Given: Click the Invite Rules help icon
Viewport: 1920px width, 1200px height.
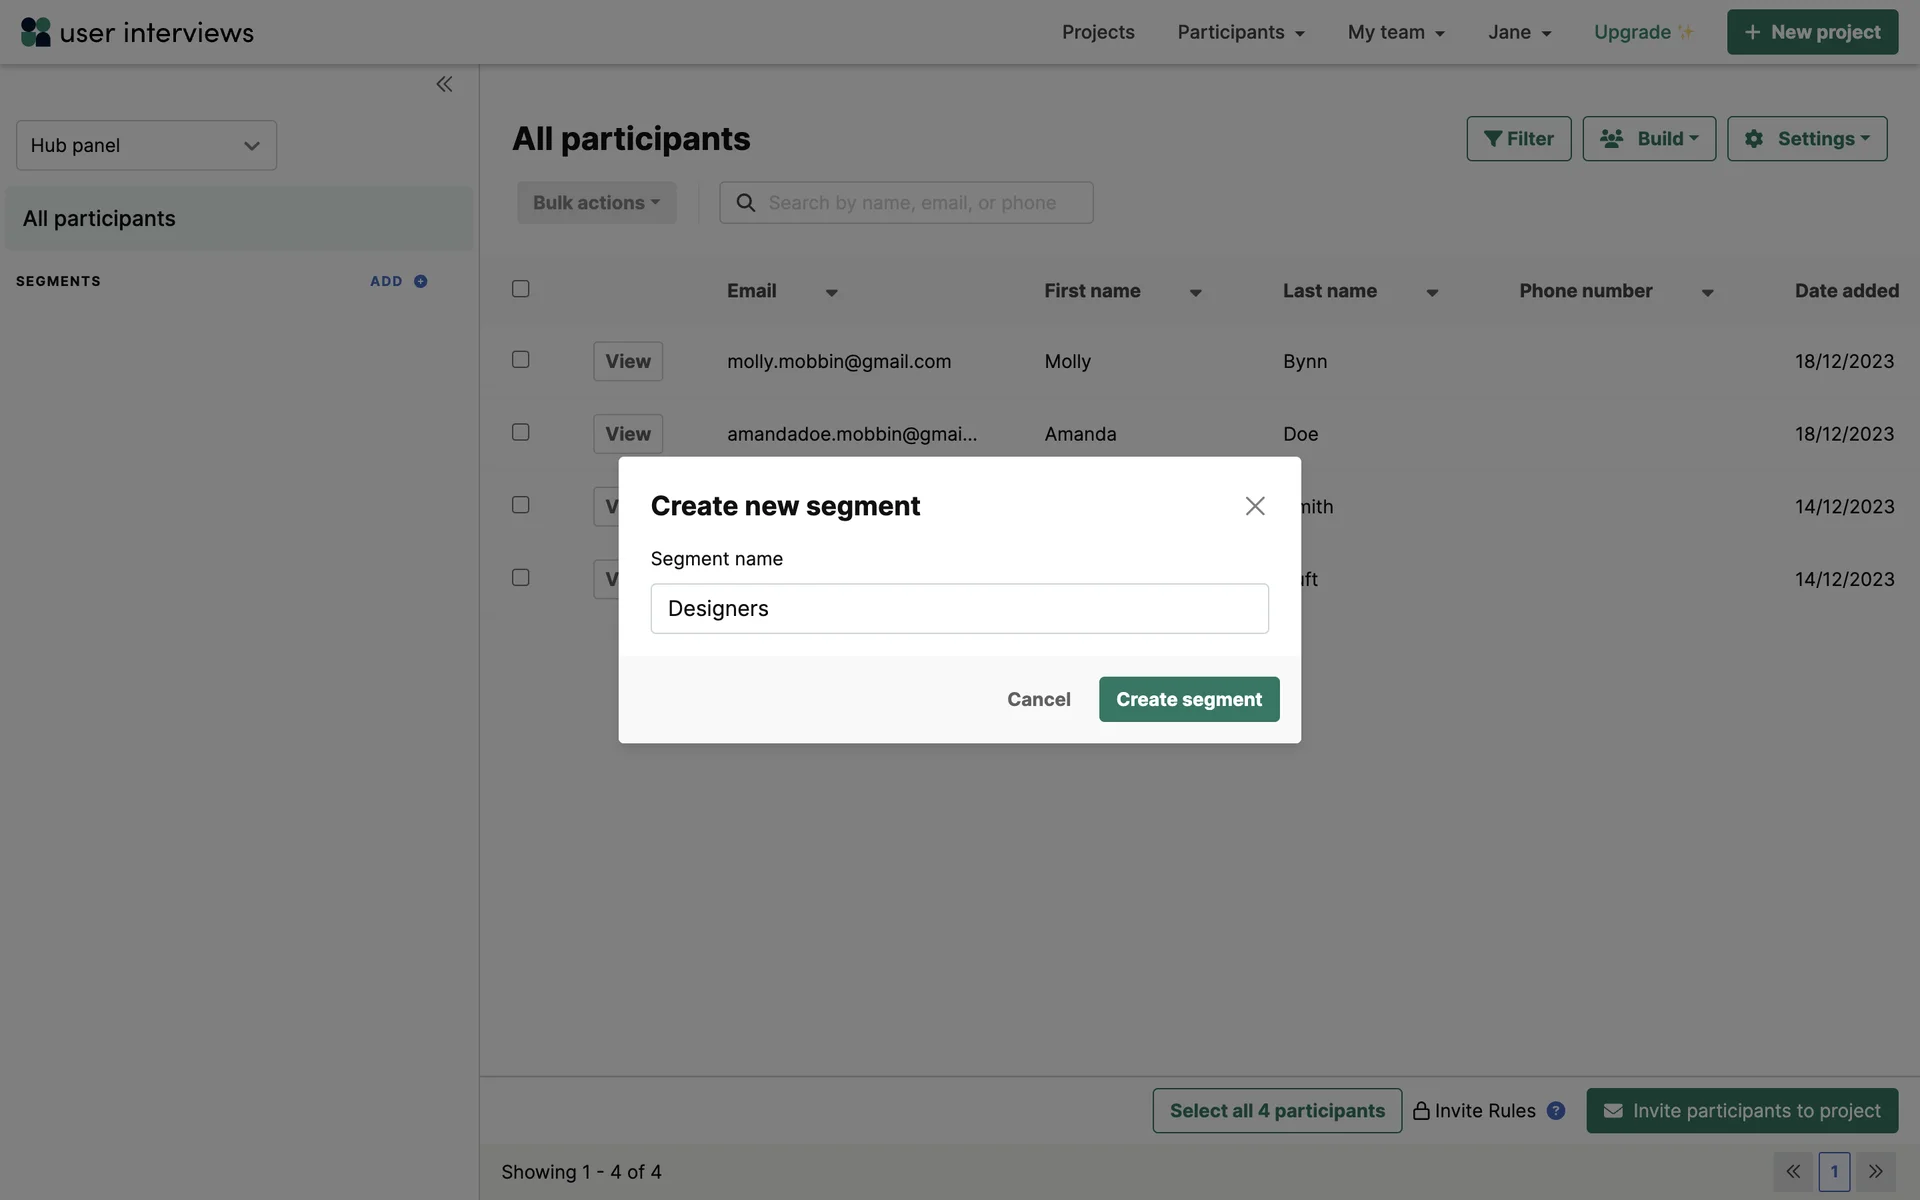Looking at the screenshot, I should tap(1556, 1110).
